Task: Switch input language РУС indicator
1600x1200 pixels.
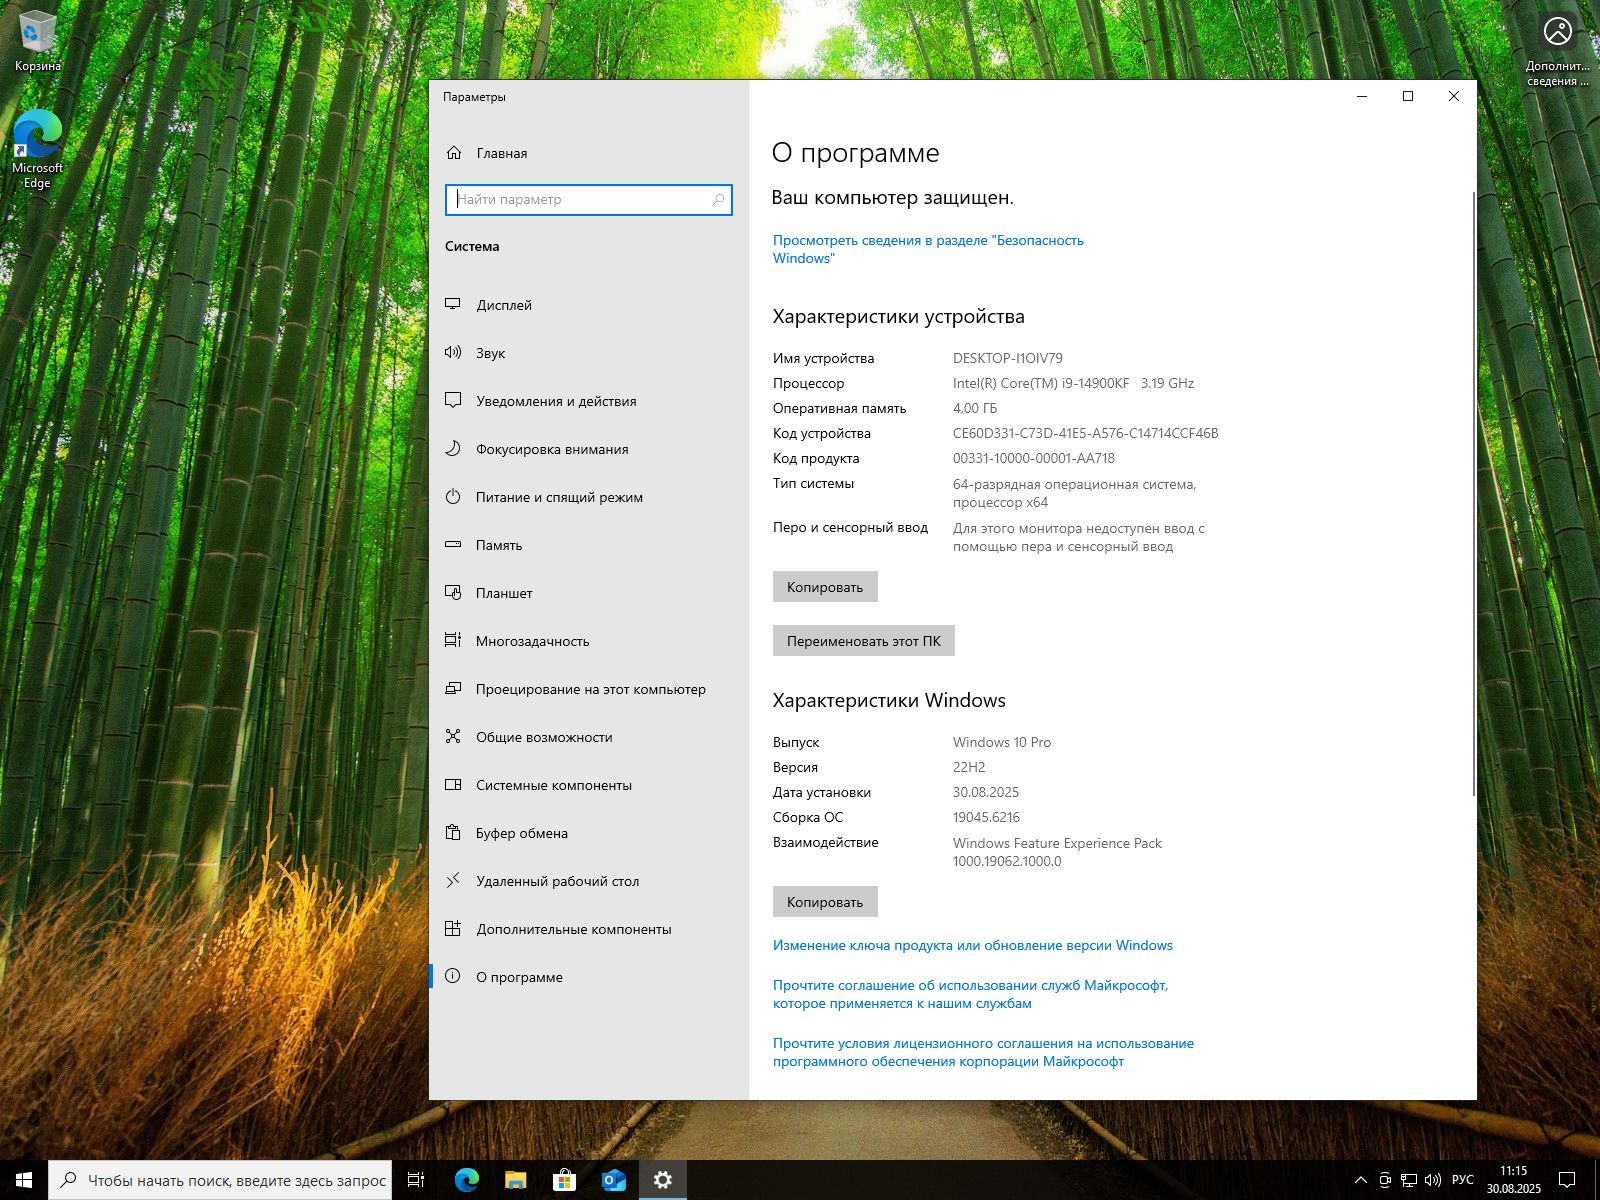Action: 1463,1180
